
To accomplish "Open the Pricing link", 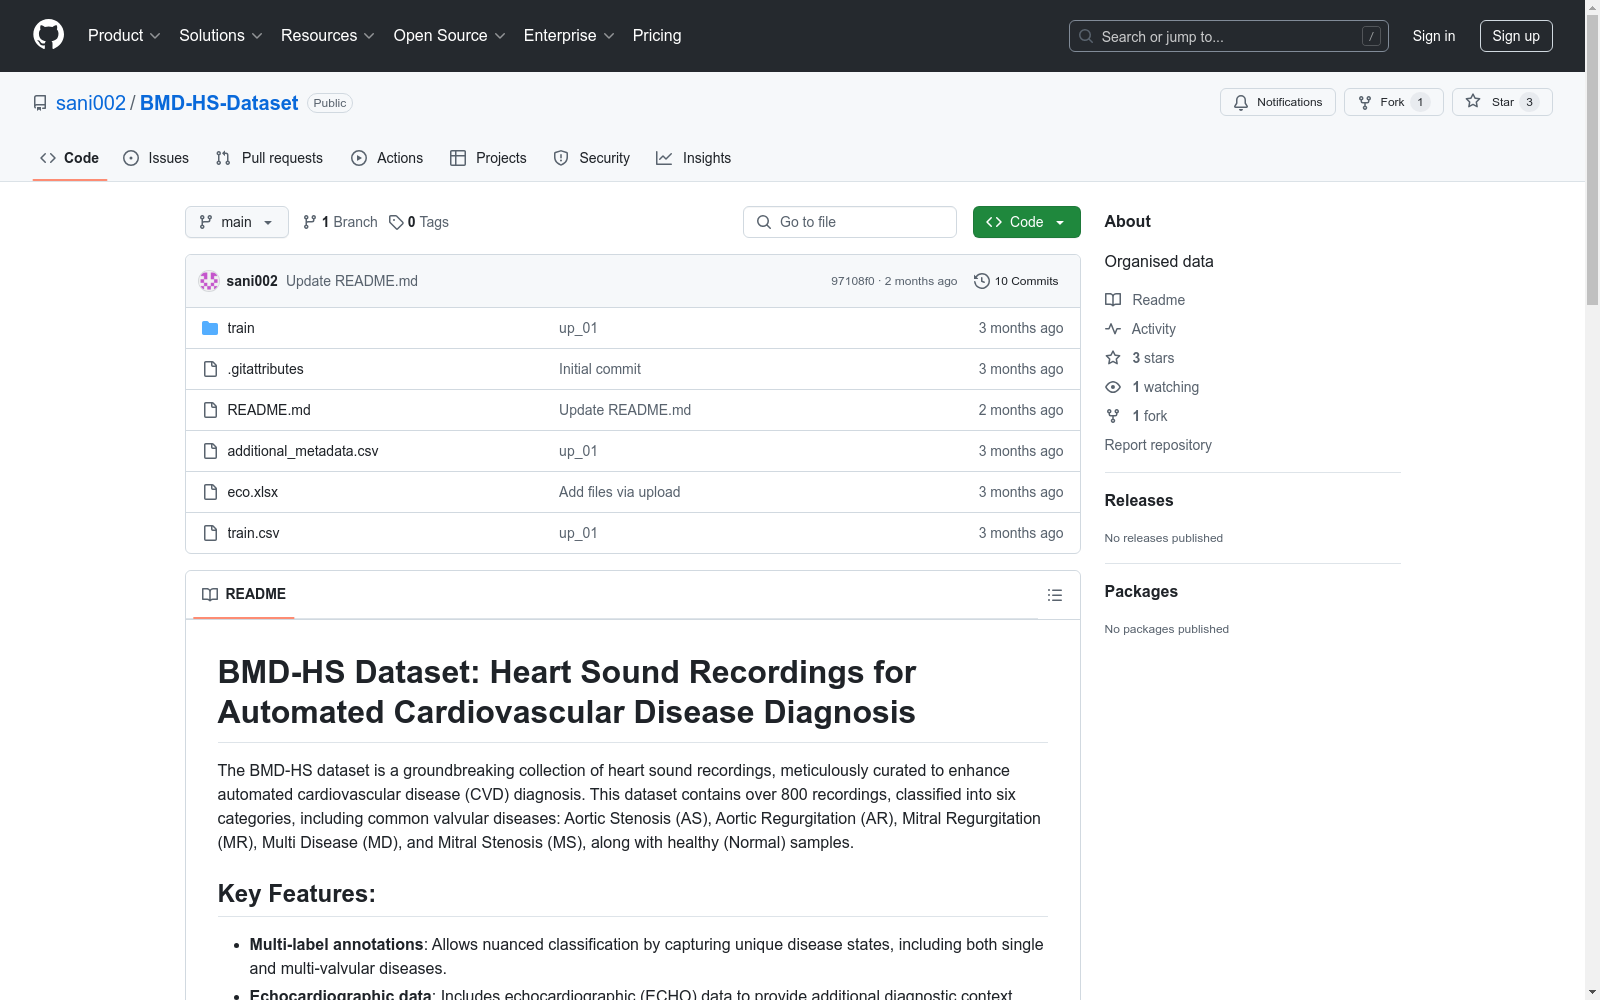I will (x=657, y=36).
